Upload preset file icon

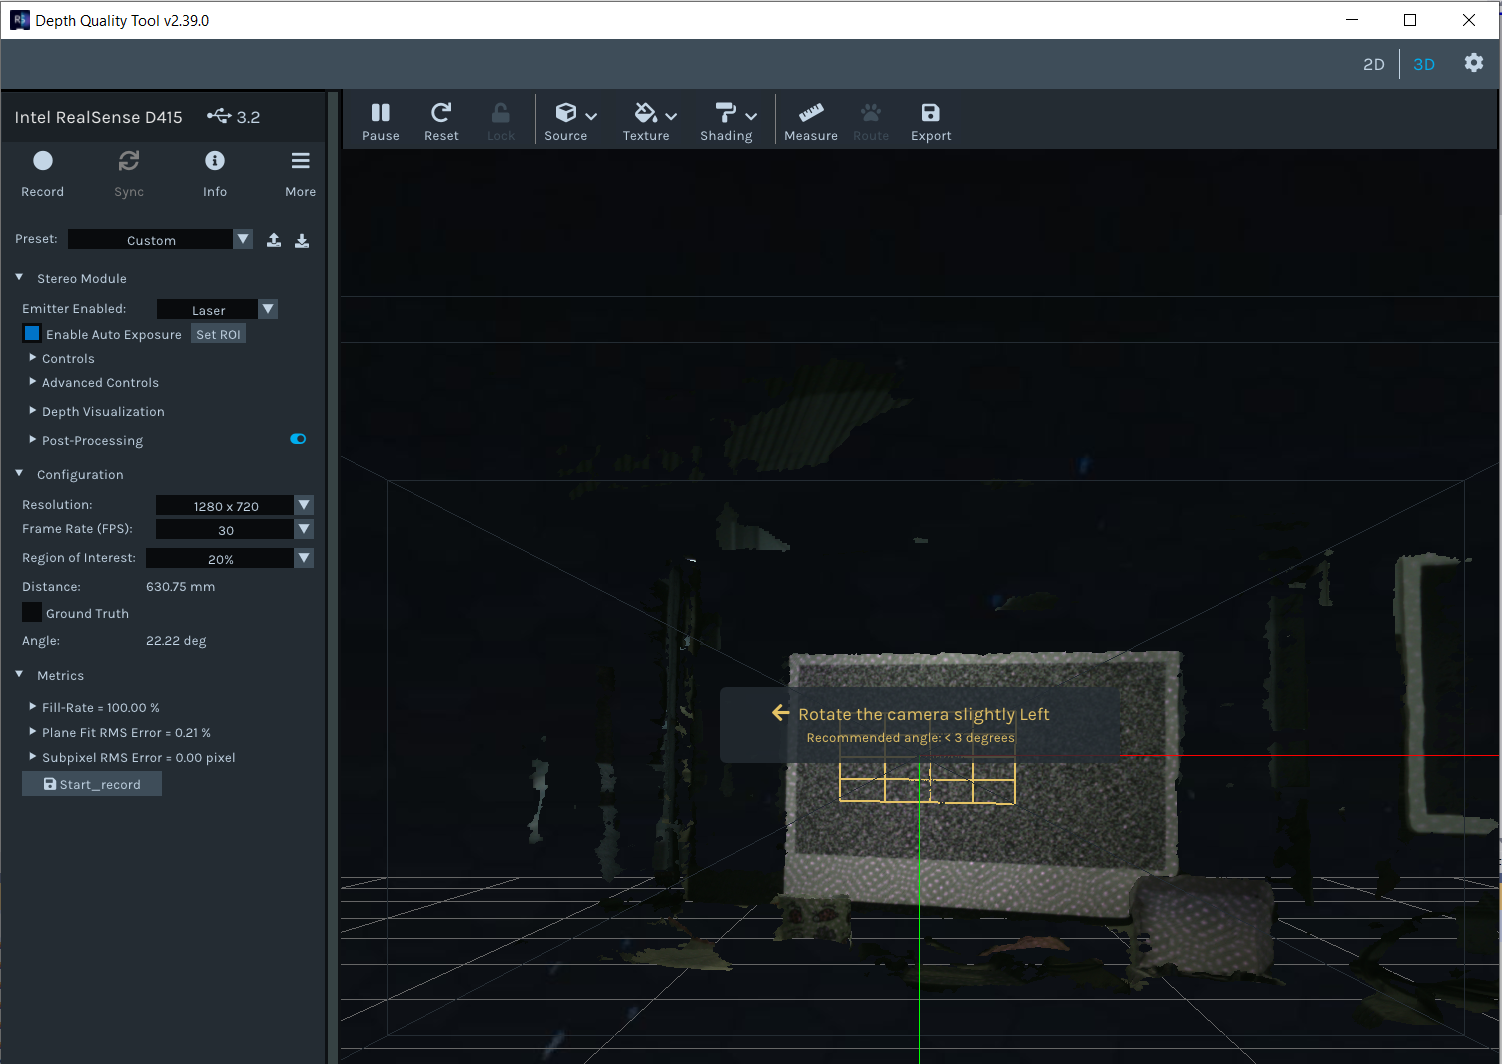coord(274,240)
